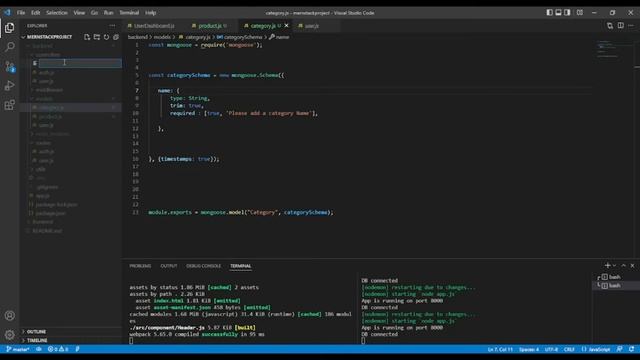
Task: Toggle the secondary sidebar layout icon
Action: [567, 13]
